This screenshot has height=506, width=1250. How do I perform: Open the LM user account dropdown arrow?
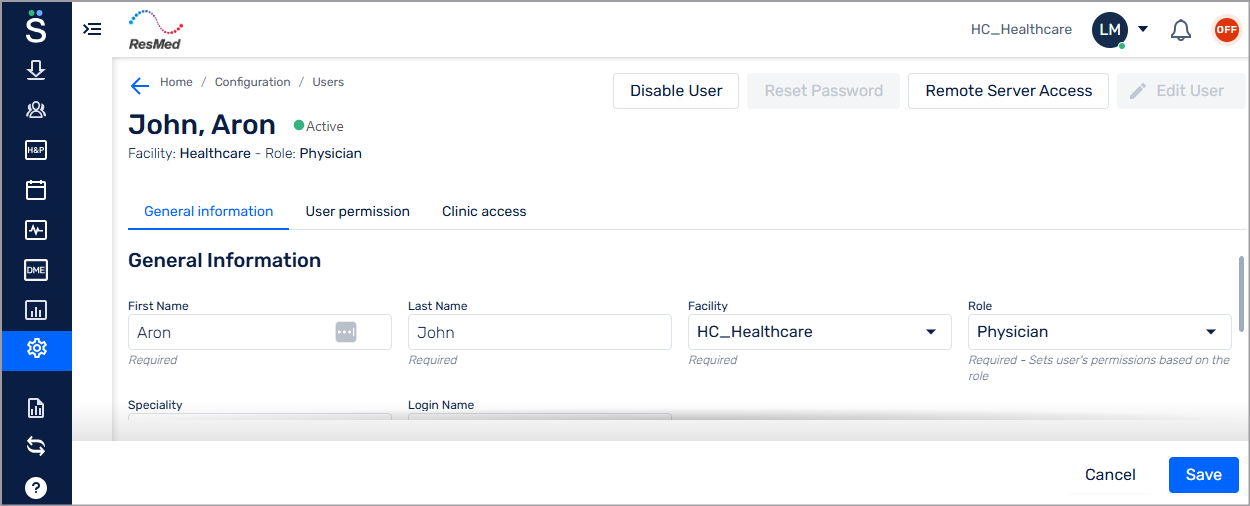pyautogui.click(x=1143, y=29)
